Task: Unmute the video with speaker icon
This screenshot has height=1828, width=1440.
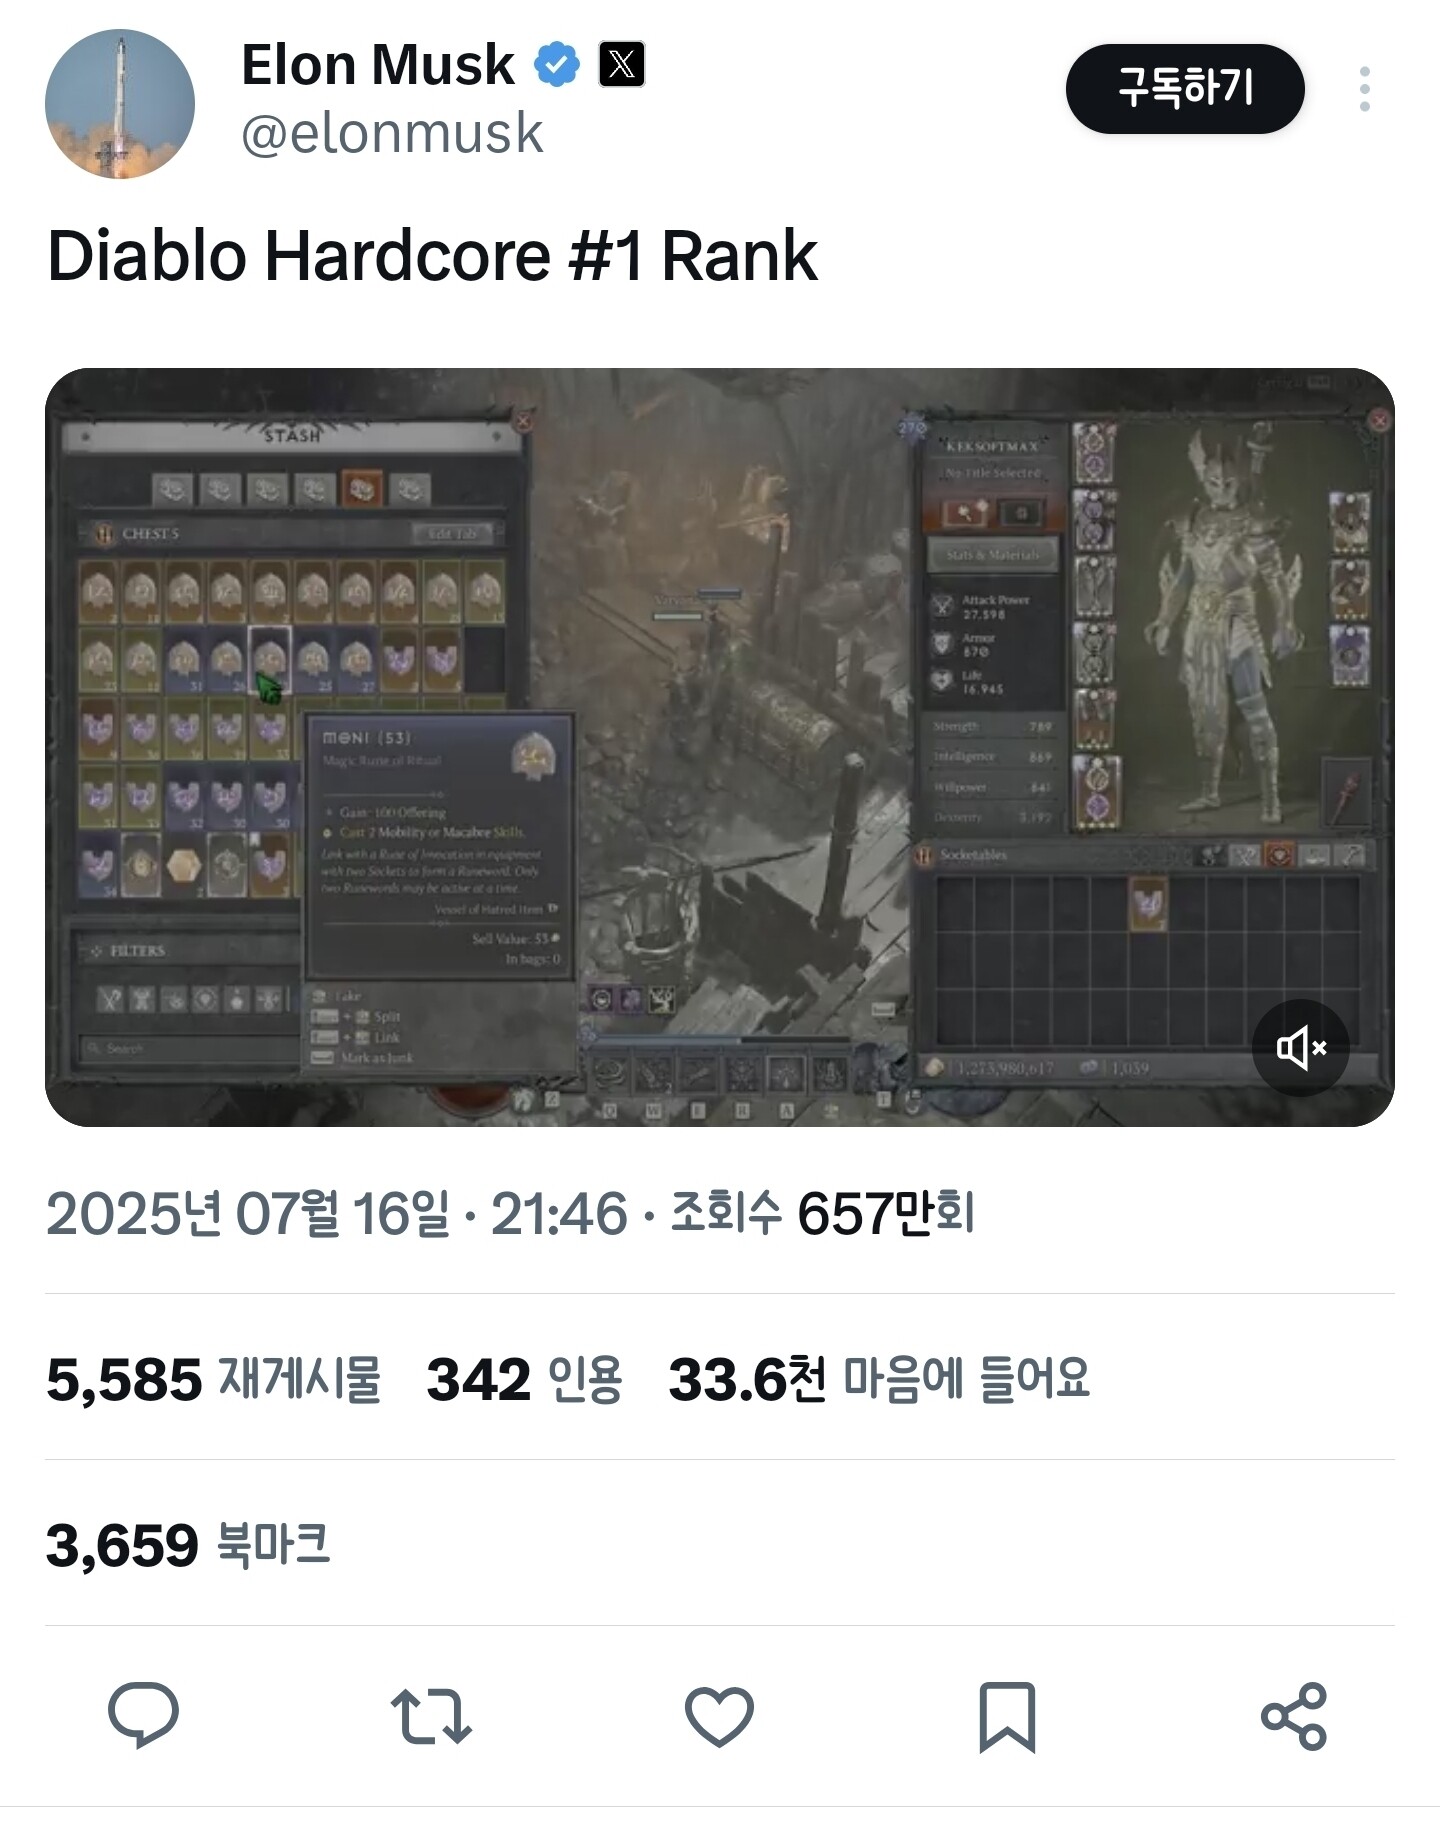Action: [x=1301, y=1048]
